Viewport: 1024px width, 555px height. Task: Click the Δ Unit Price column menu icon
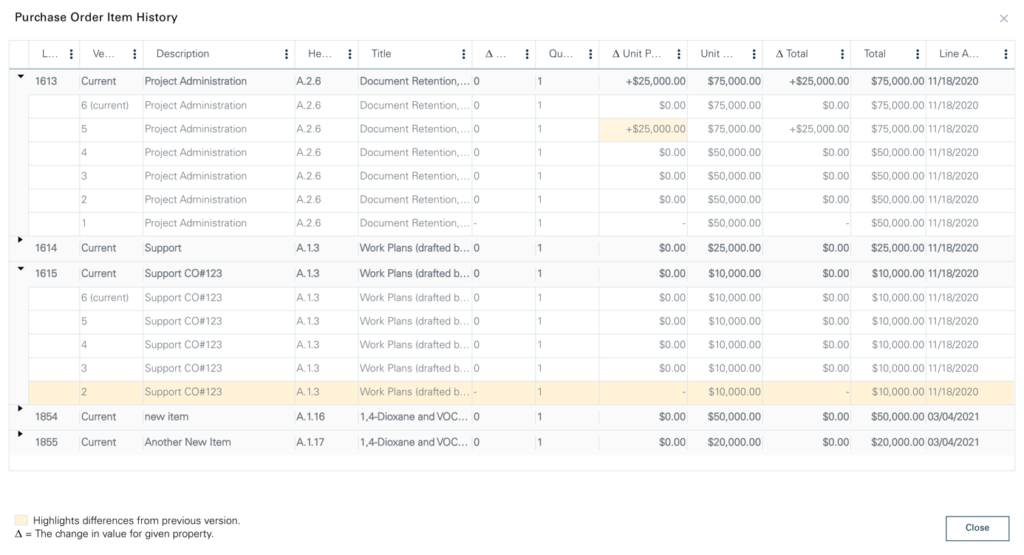point(679,54)
